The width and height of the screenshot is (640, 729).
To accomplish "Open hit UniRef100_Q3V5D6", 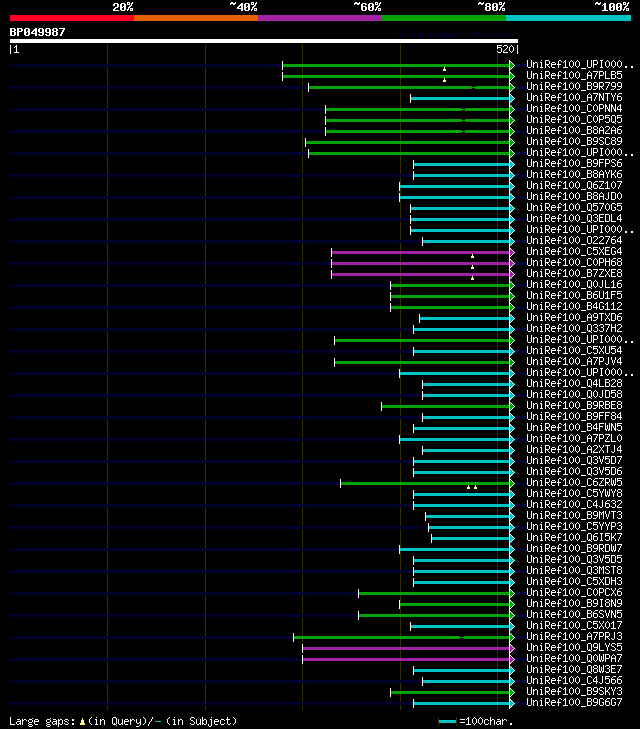I will (574, 471).
